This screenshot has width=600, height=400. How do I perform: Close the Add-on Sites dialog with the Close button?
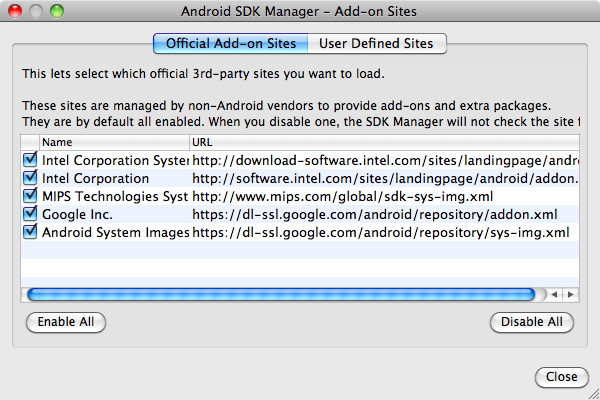pyautogui.click(x=561, y=377)
